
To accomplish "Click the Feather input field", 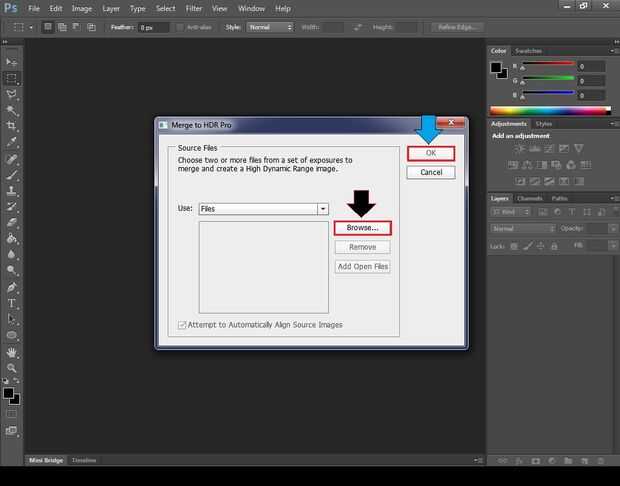I will coord(153,27).
